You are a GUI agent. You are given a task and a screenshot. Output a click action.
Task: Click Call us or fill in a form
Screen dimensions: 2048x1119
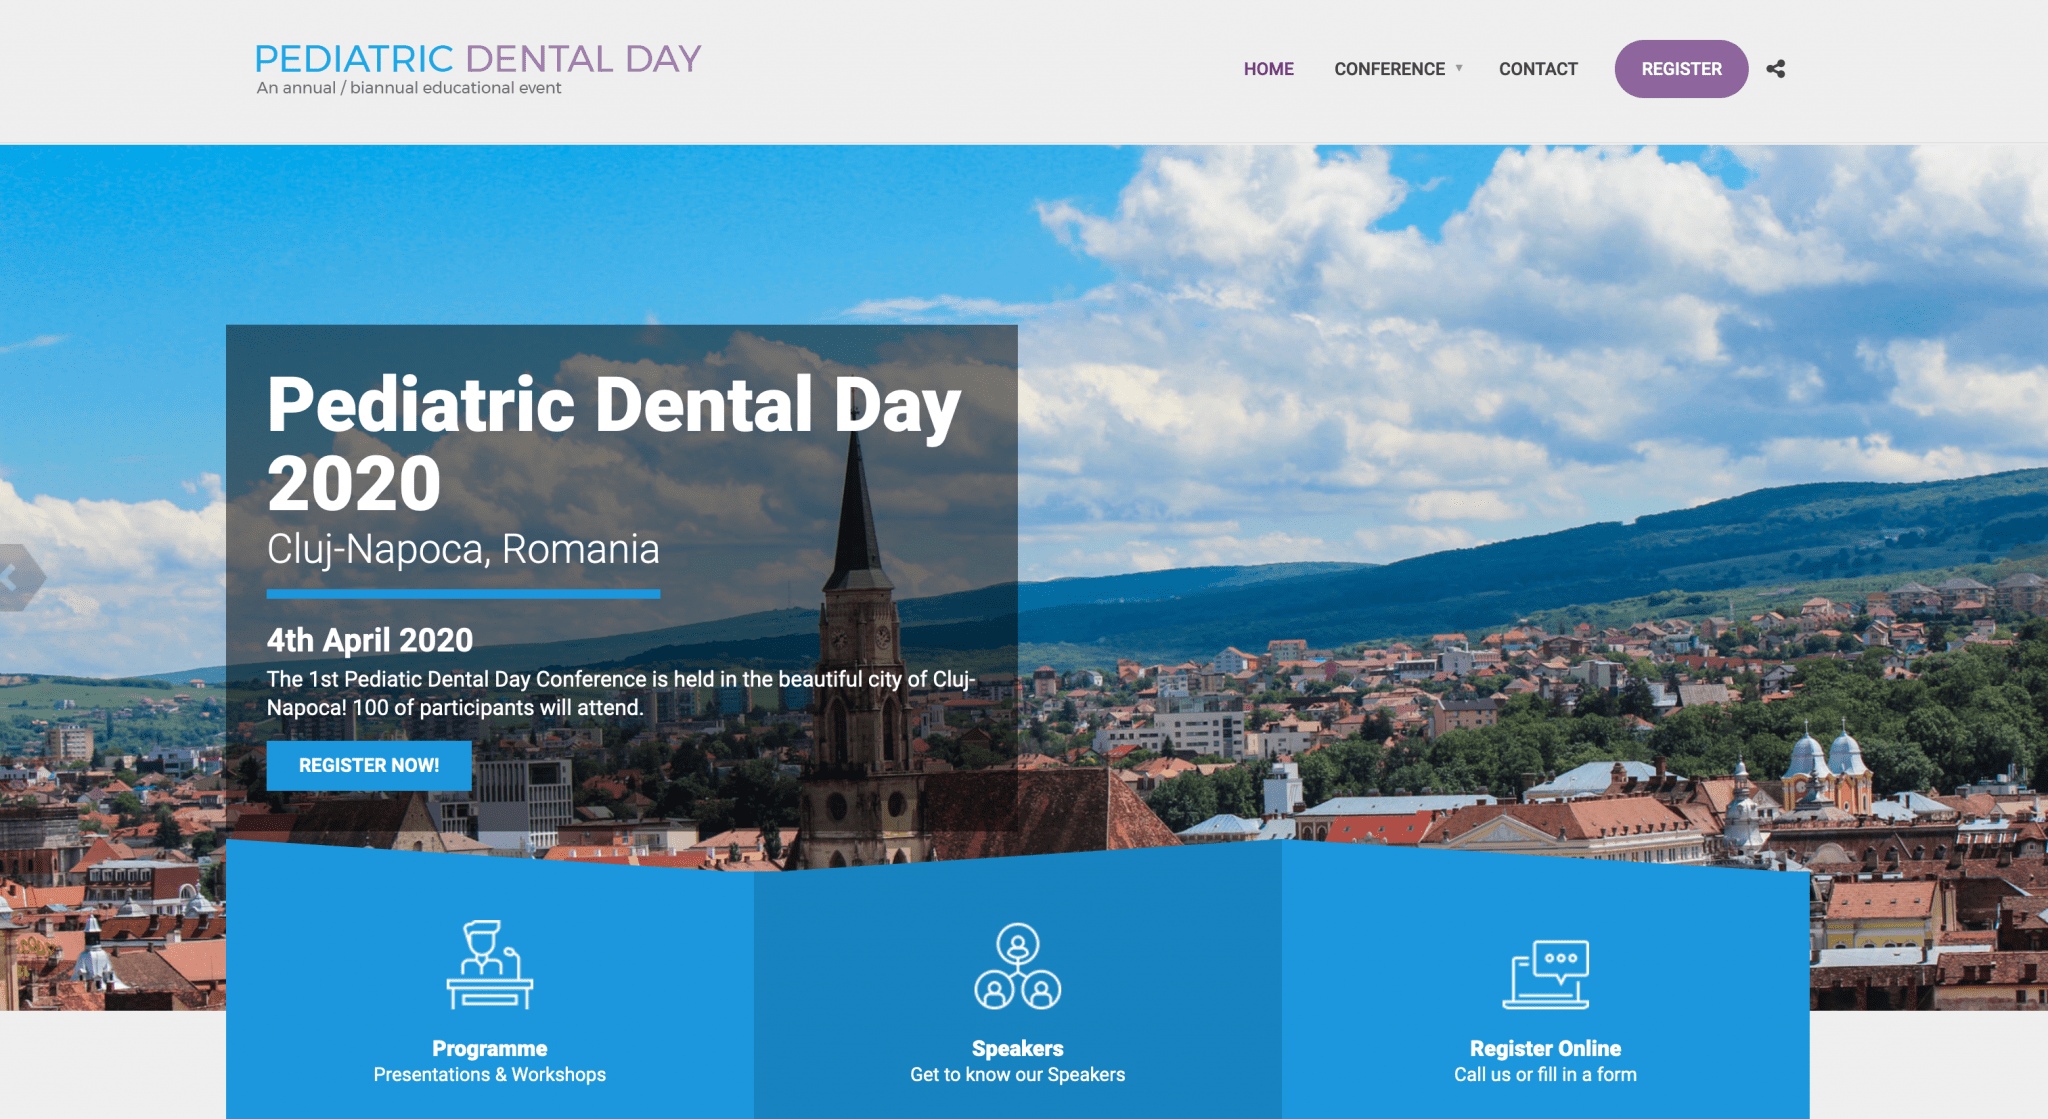click(x=1545, y=1075)
